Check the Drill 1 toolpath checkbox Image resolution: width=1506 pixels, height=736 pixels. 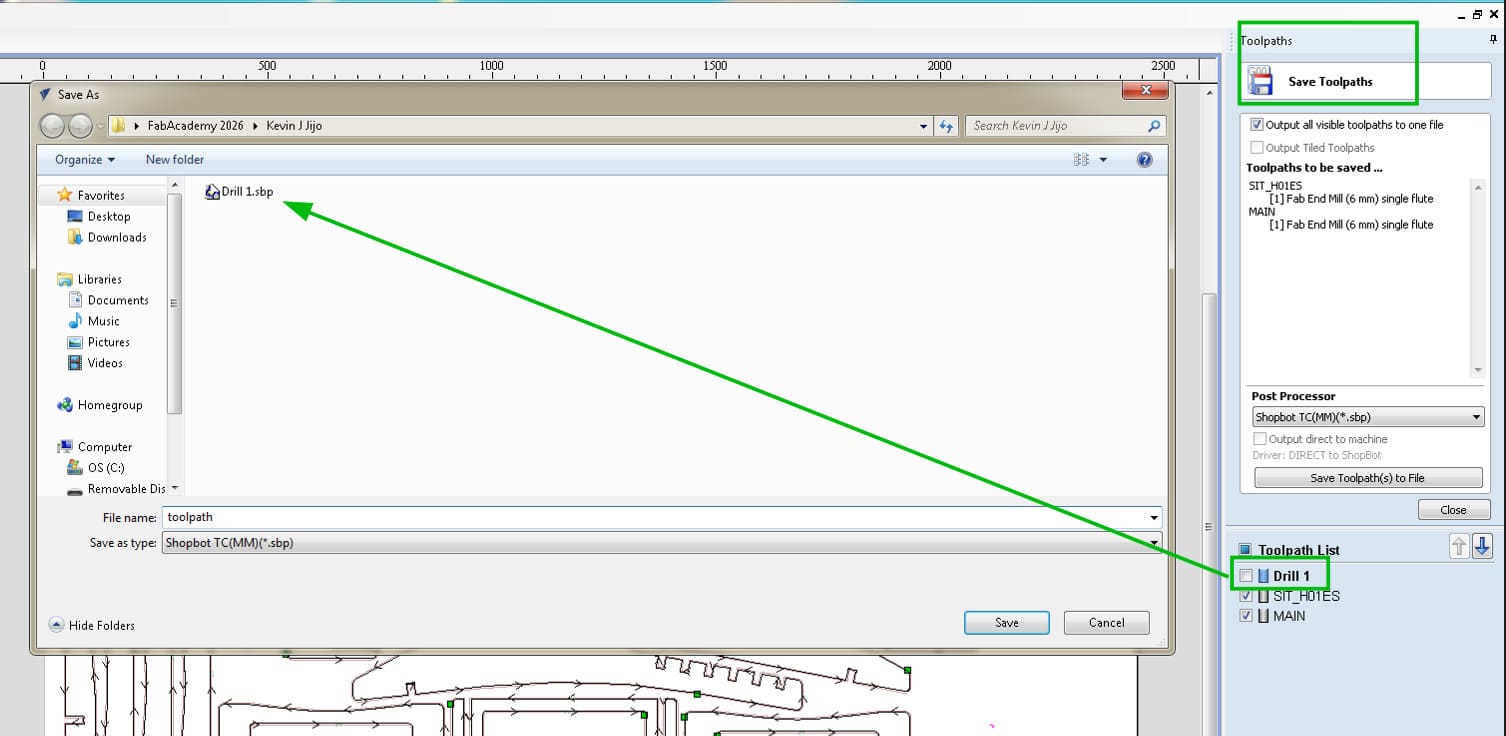tap(1246, 576)
